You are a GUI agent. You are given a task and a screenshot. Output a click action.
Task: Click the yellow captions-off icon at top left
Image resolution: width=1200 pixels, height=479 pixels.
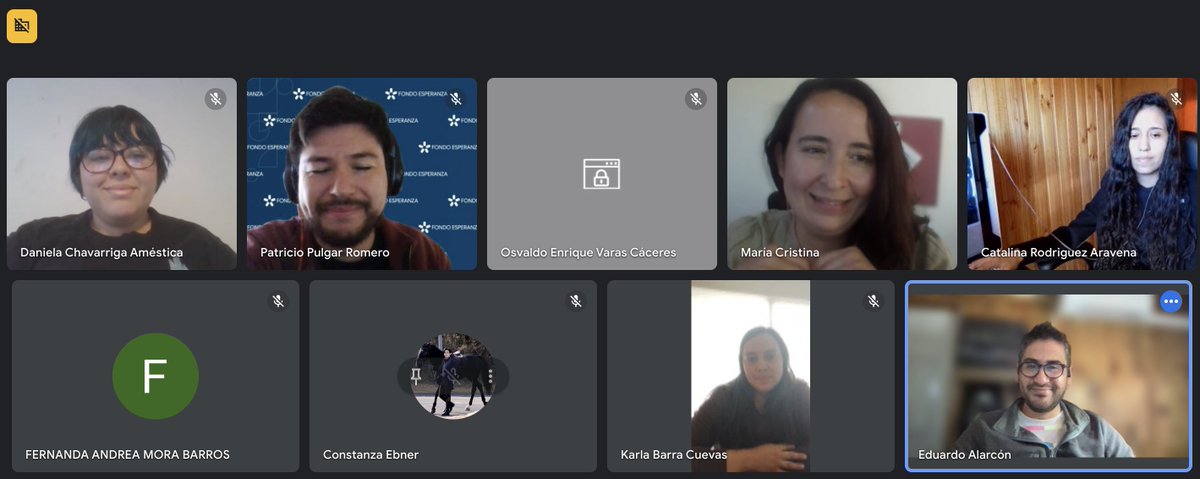(22, 26)
